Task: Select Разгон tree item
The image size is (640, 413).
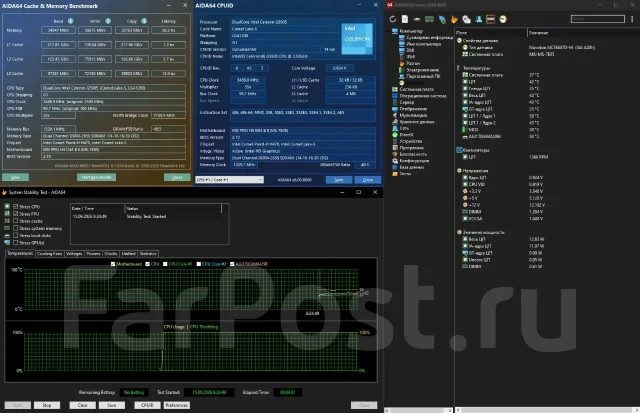Action: [413, 63]
